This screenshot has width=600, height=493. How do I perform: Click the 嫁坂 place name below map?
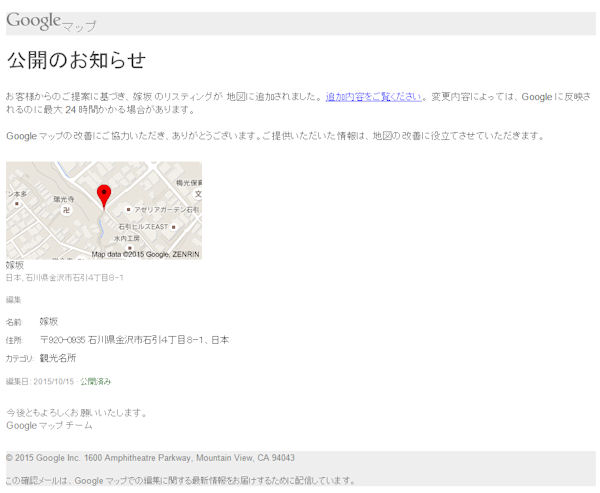(x=15, y=265)
